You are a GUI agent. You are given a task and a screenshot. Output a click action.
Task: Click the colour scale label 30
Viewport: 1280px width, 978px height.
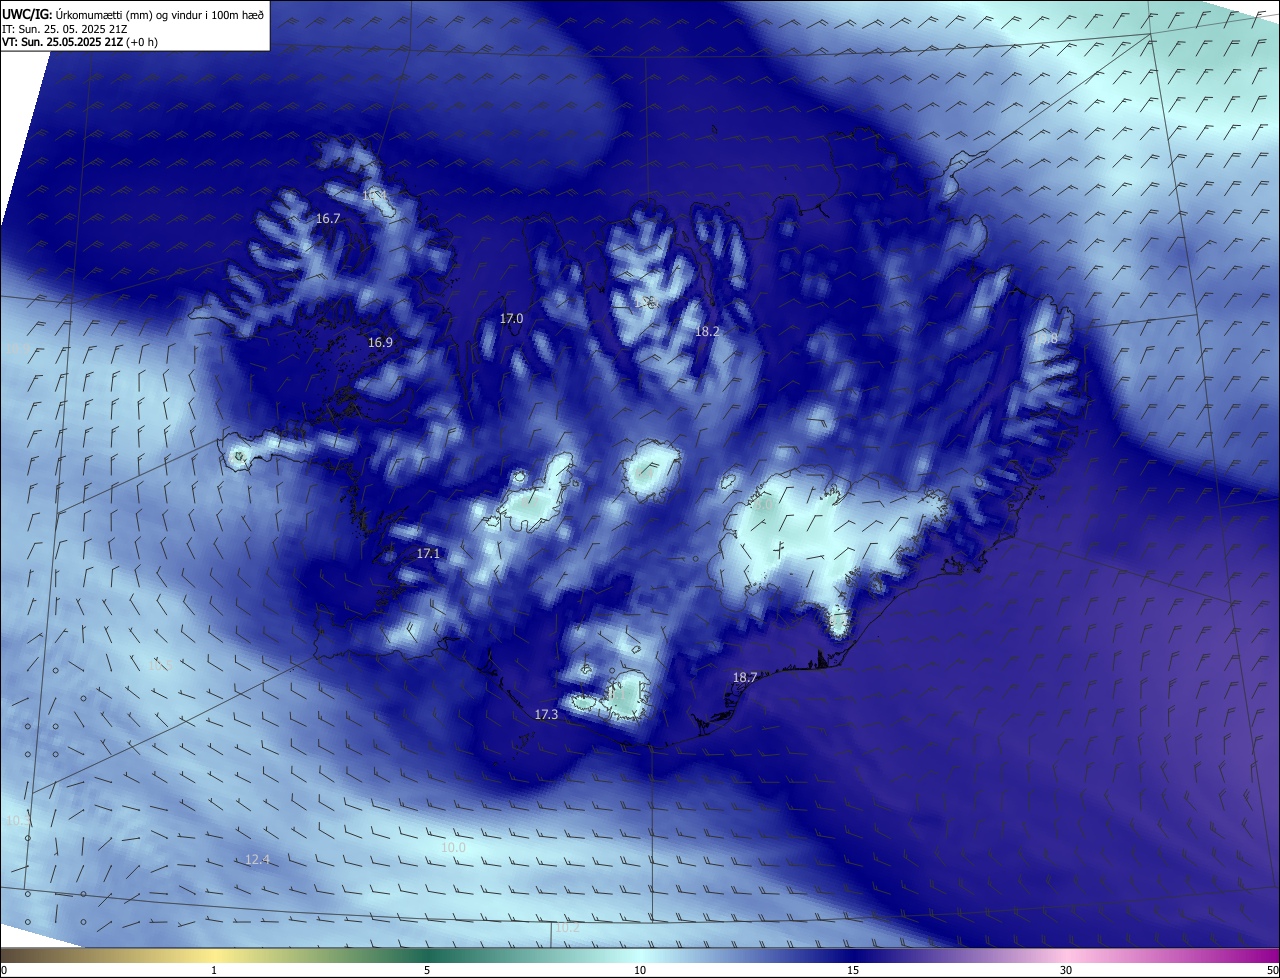click(x=1066, y=970)
